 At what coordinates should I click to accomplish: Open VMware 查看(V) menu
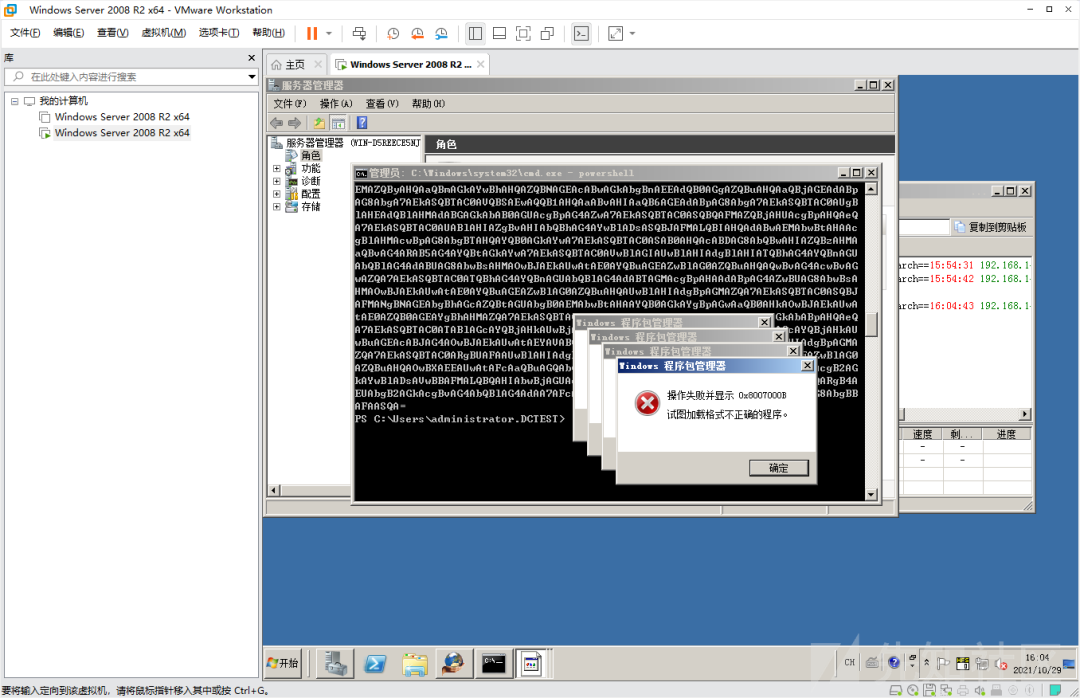pyautogui.click(x=112, y=32)
